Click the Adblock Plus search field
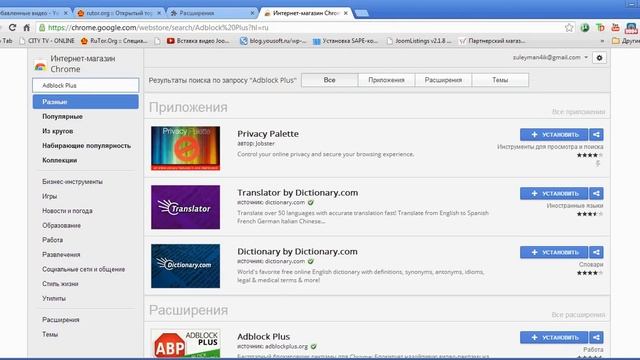Viewport: 640px width, 360px height. 86,85
